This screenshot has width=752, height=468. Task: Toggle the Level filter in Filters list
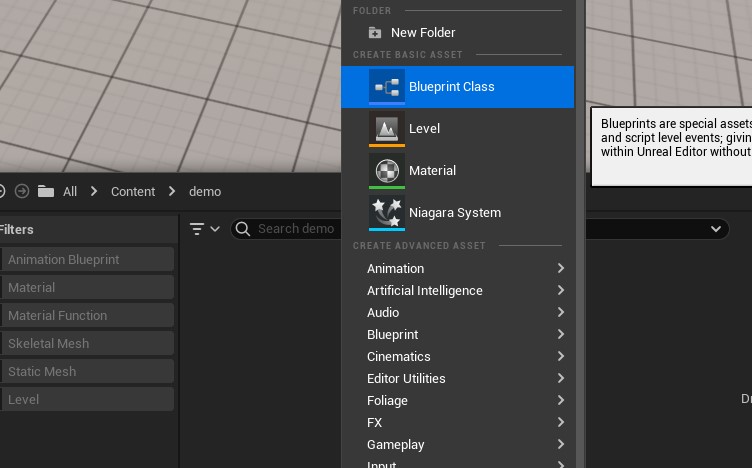[87, 399]
